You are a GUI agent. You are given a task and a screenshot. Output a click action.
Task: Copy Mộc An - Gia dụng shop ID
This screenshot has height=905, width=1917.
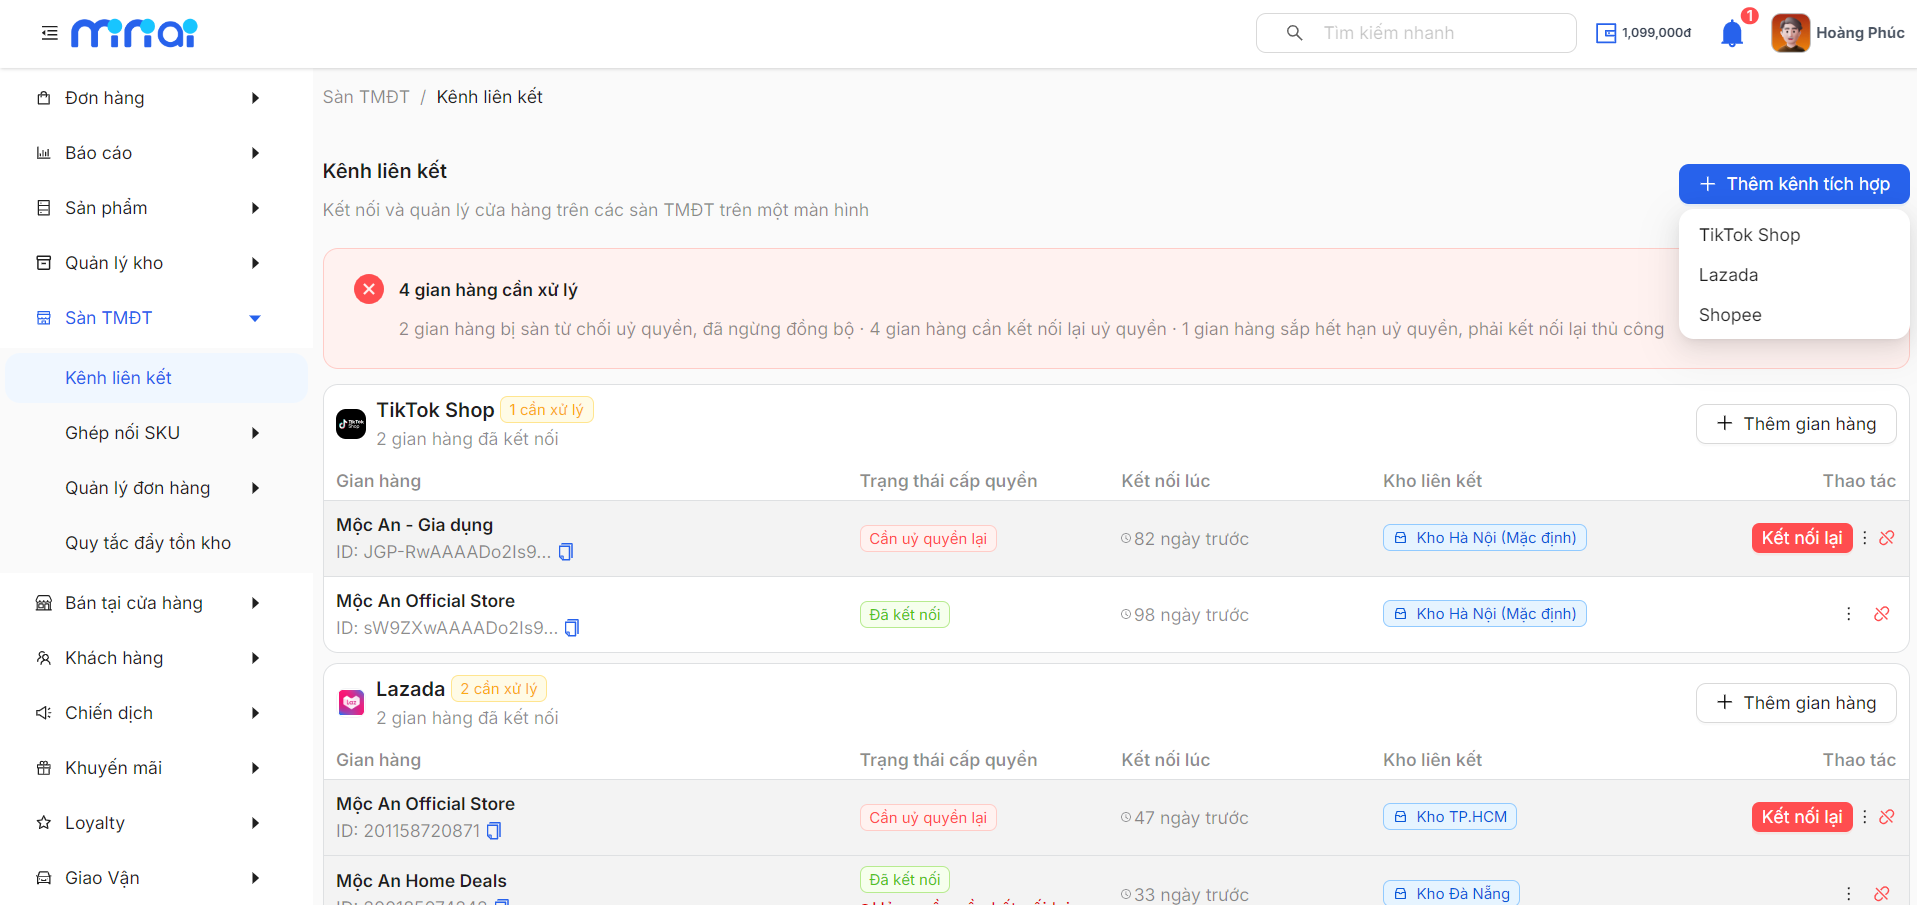566,552
